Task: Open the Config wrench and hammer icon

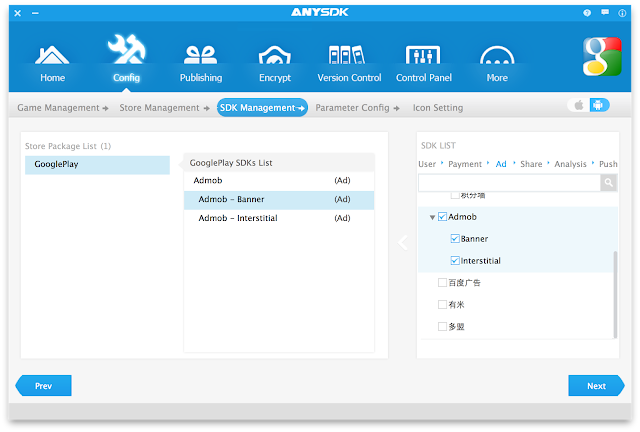Action: (126, 49)
